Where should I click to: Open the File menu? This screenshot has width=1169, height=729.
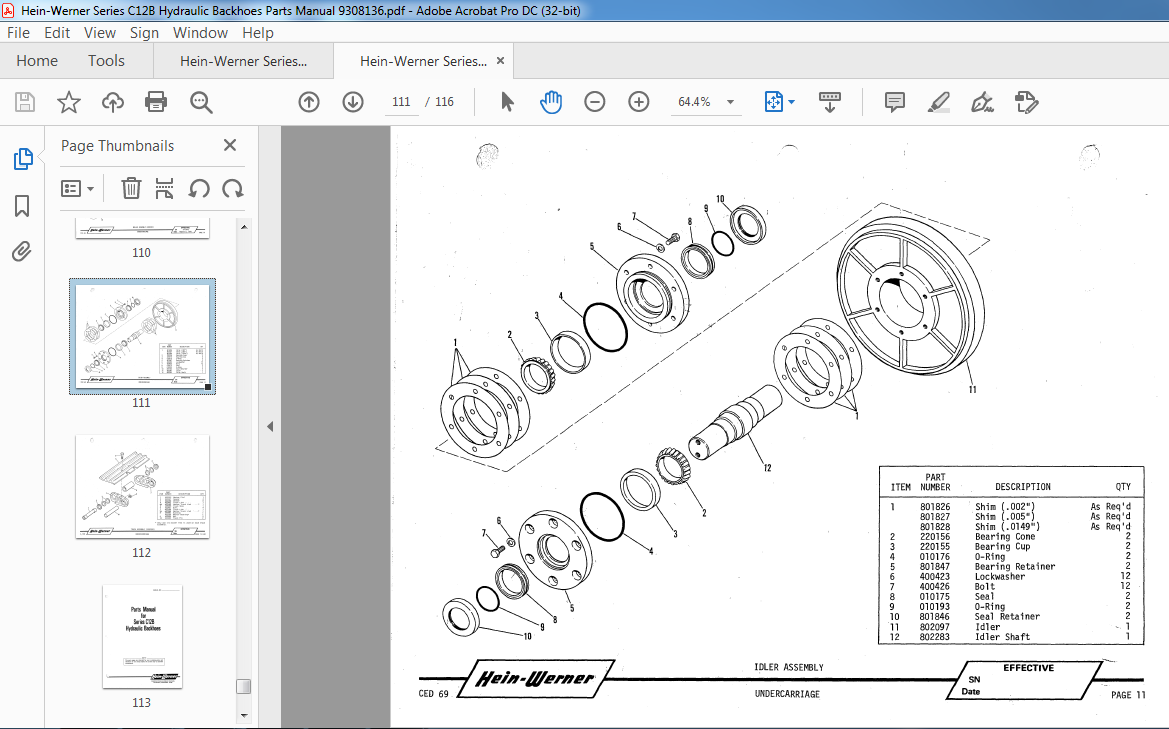tap(18, 33)
